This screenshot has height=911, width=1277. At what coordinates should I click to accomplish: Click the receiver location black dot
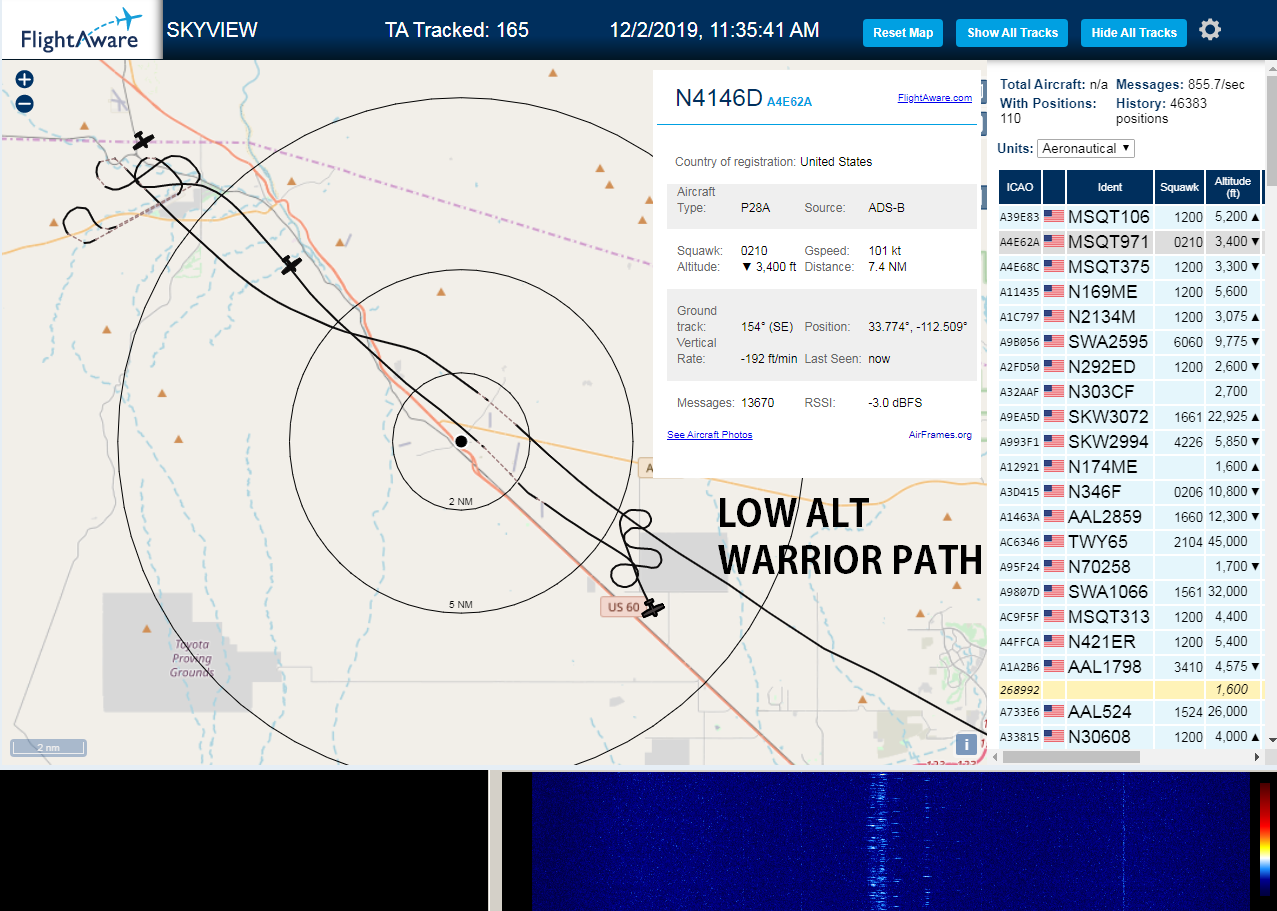pos(461,441)
